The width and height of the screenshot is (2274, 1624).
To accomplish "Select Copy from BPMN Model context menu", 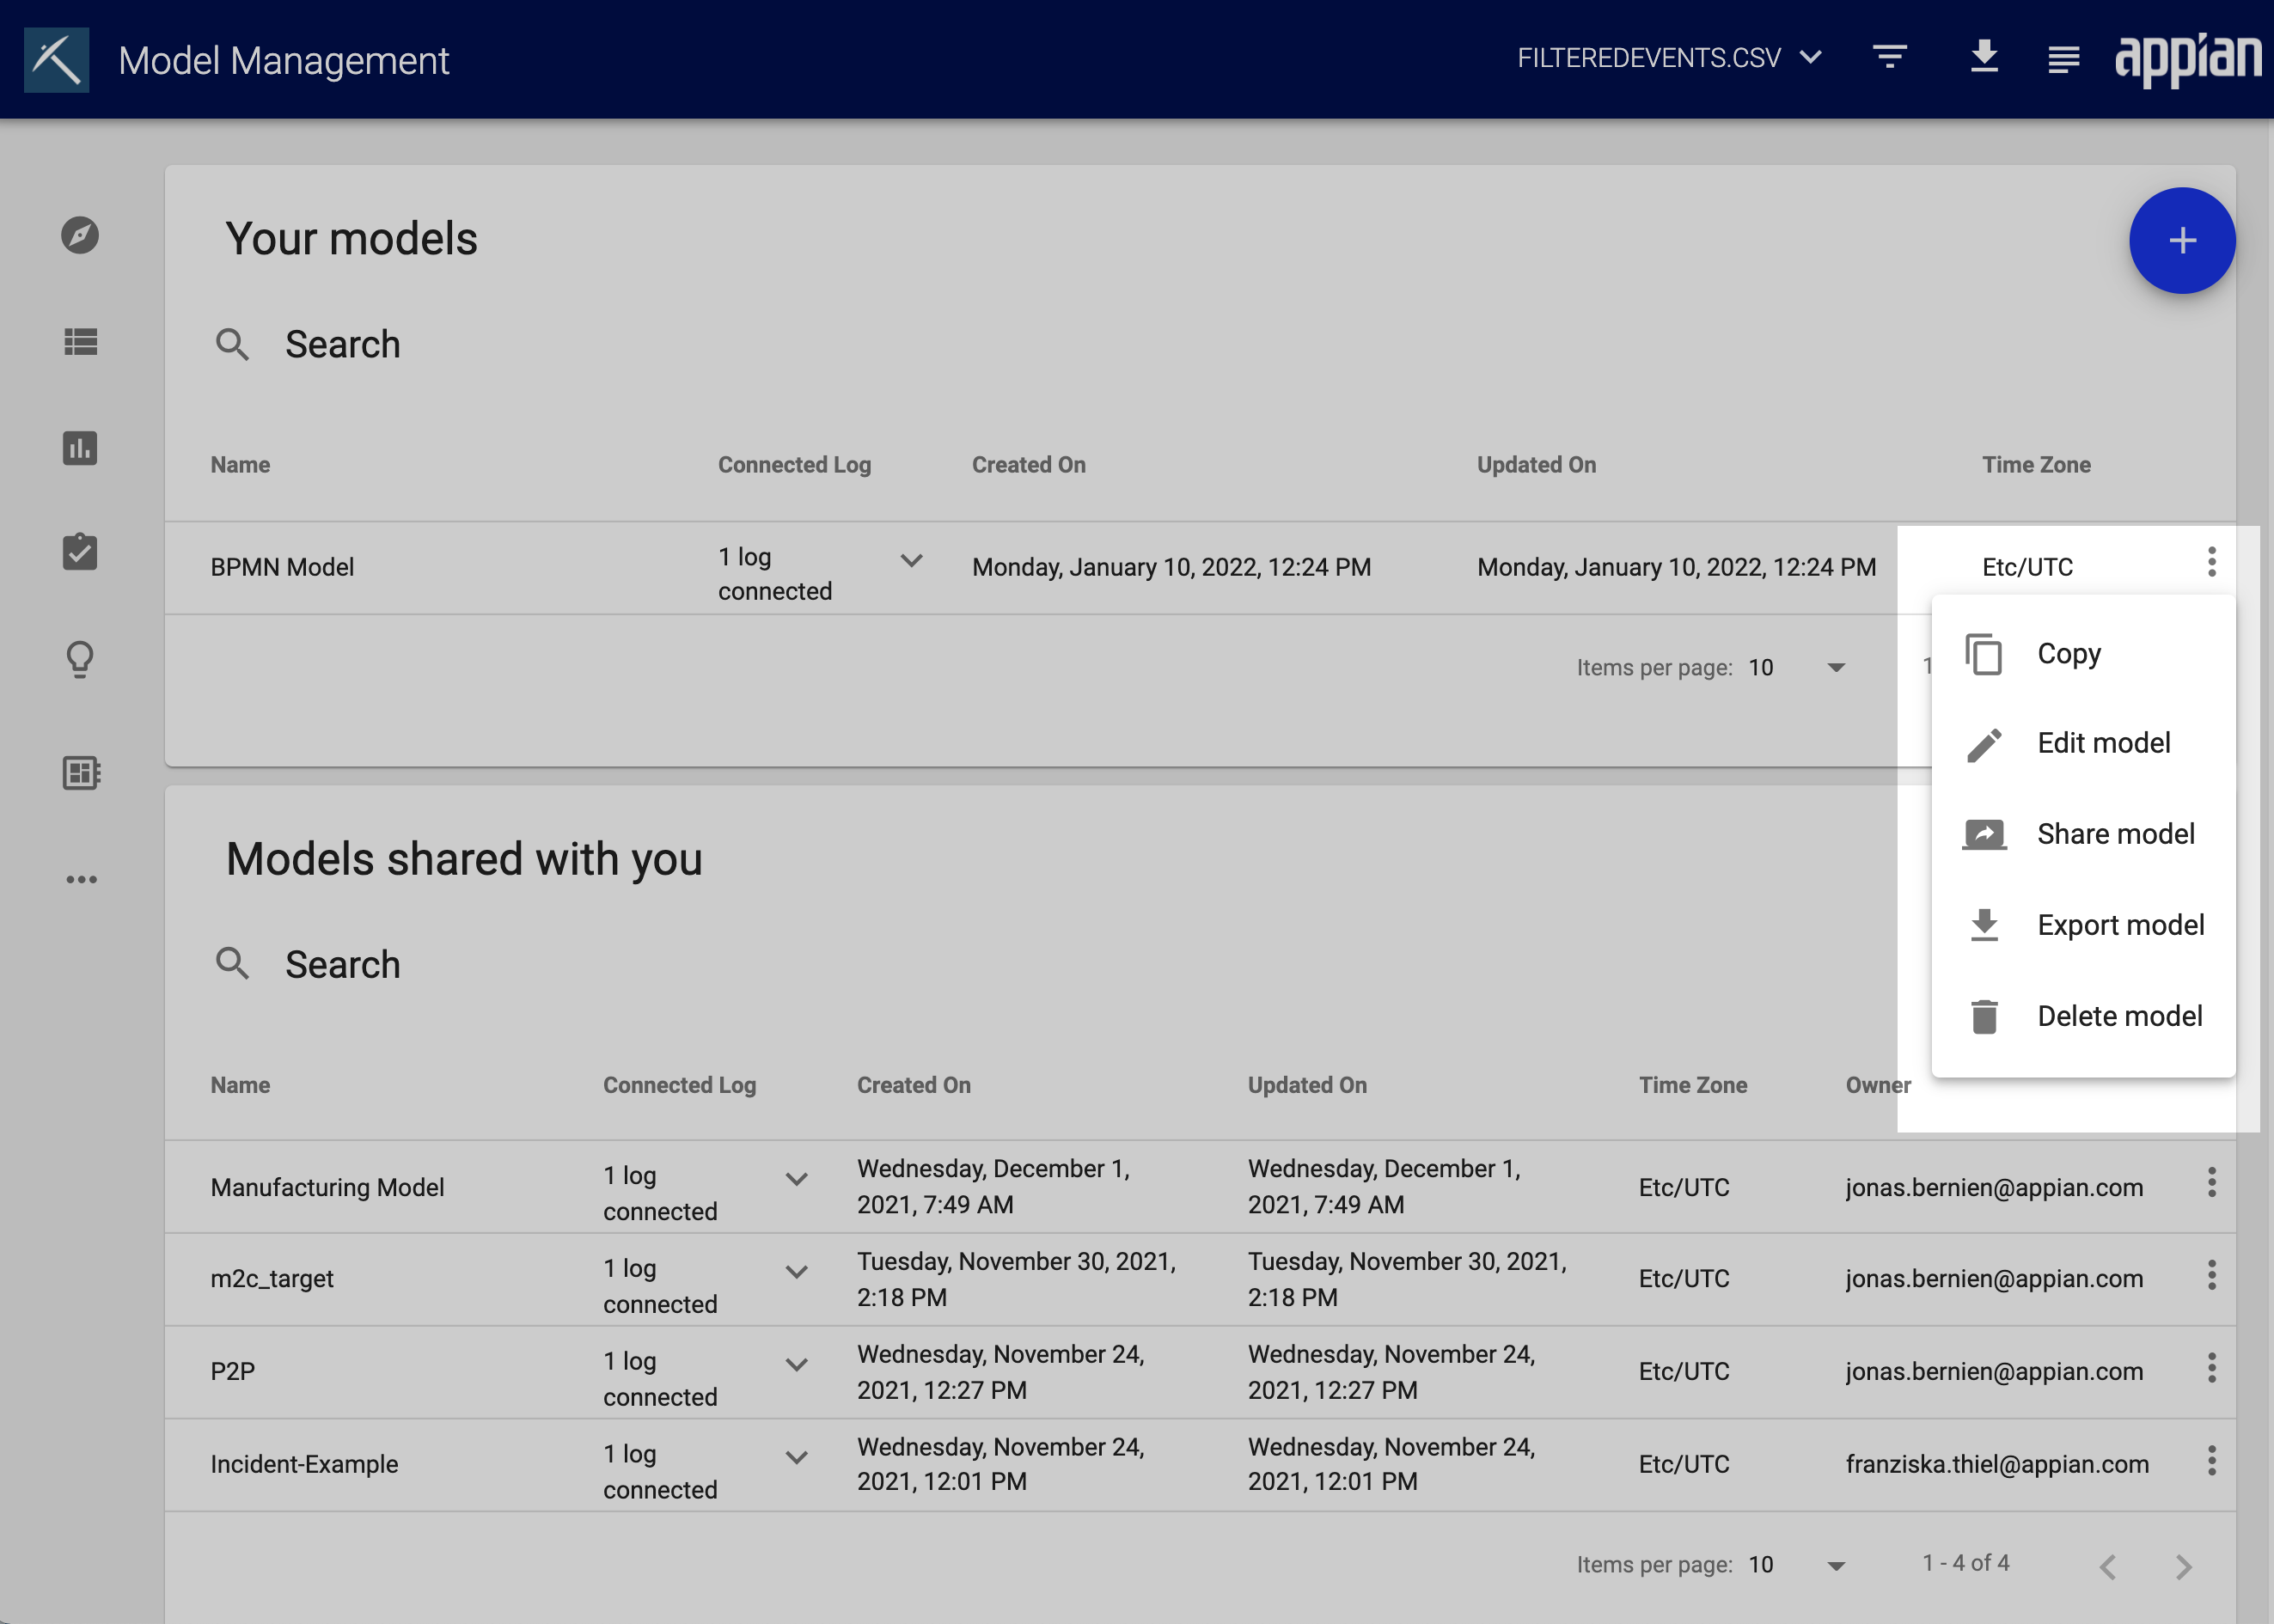I will (x=2067, y=652).
